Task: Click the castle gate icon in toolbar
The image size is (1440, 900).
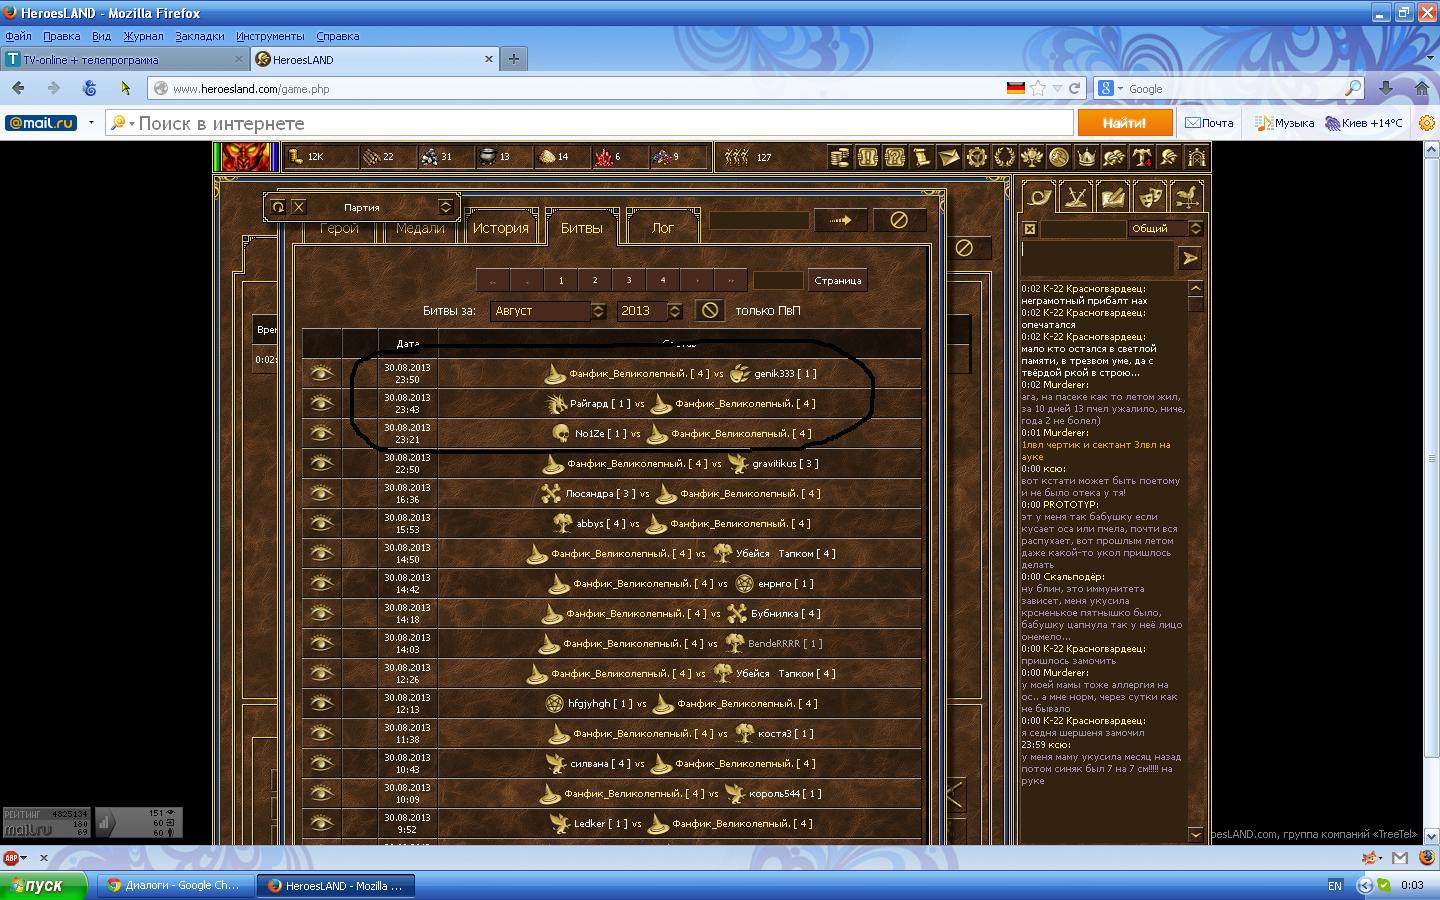Action: tap(1196, 157)
